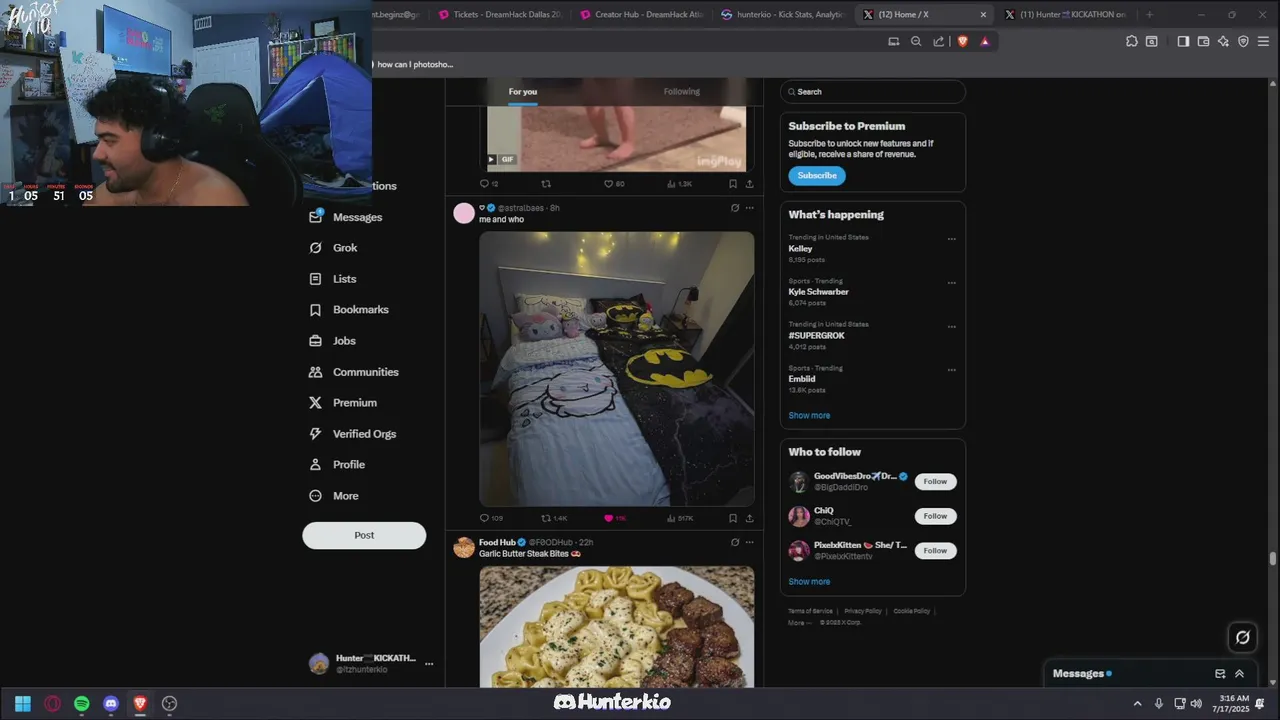Switch to hunterkio - Kick Stats tab
The width and height of the screenshot is (1280, 720).
[x=784, y=14]
